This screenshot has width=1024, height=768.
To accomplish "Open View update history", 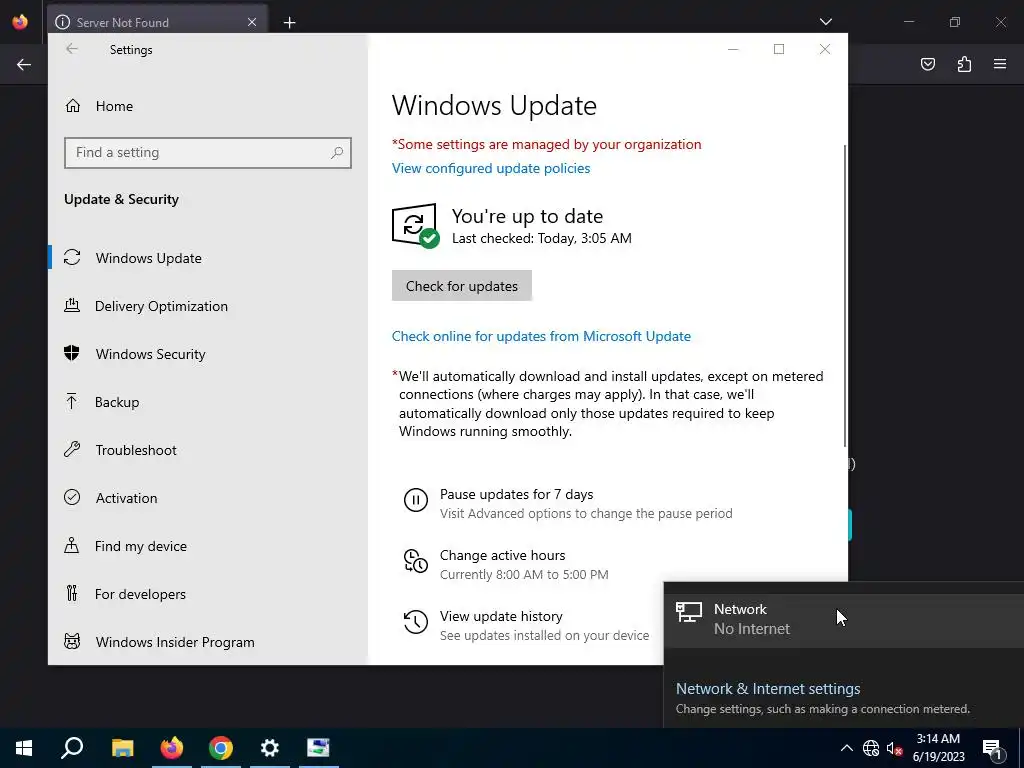I will [x=501, y=616].
